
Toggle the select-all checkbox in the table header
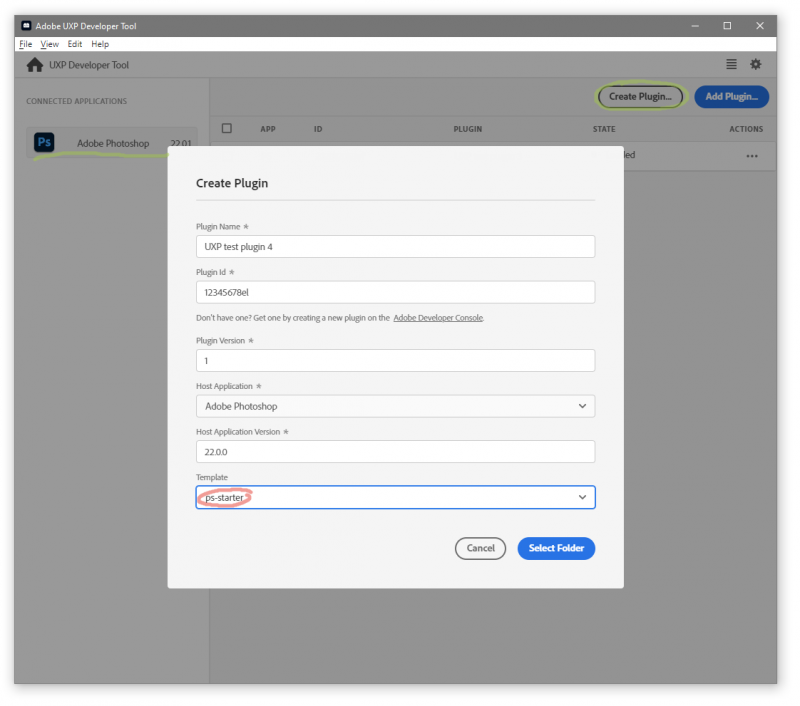point(227,129)
